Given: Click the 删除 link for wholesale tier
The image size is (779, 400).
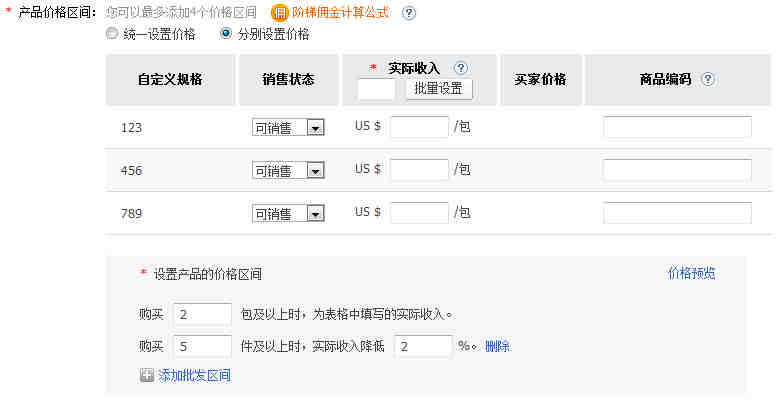Looking at the screenshot, I should click(497, 346).
